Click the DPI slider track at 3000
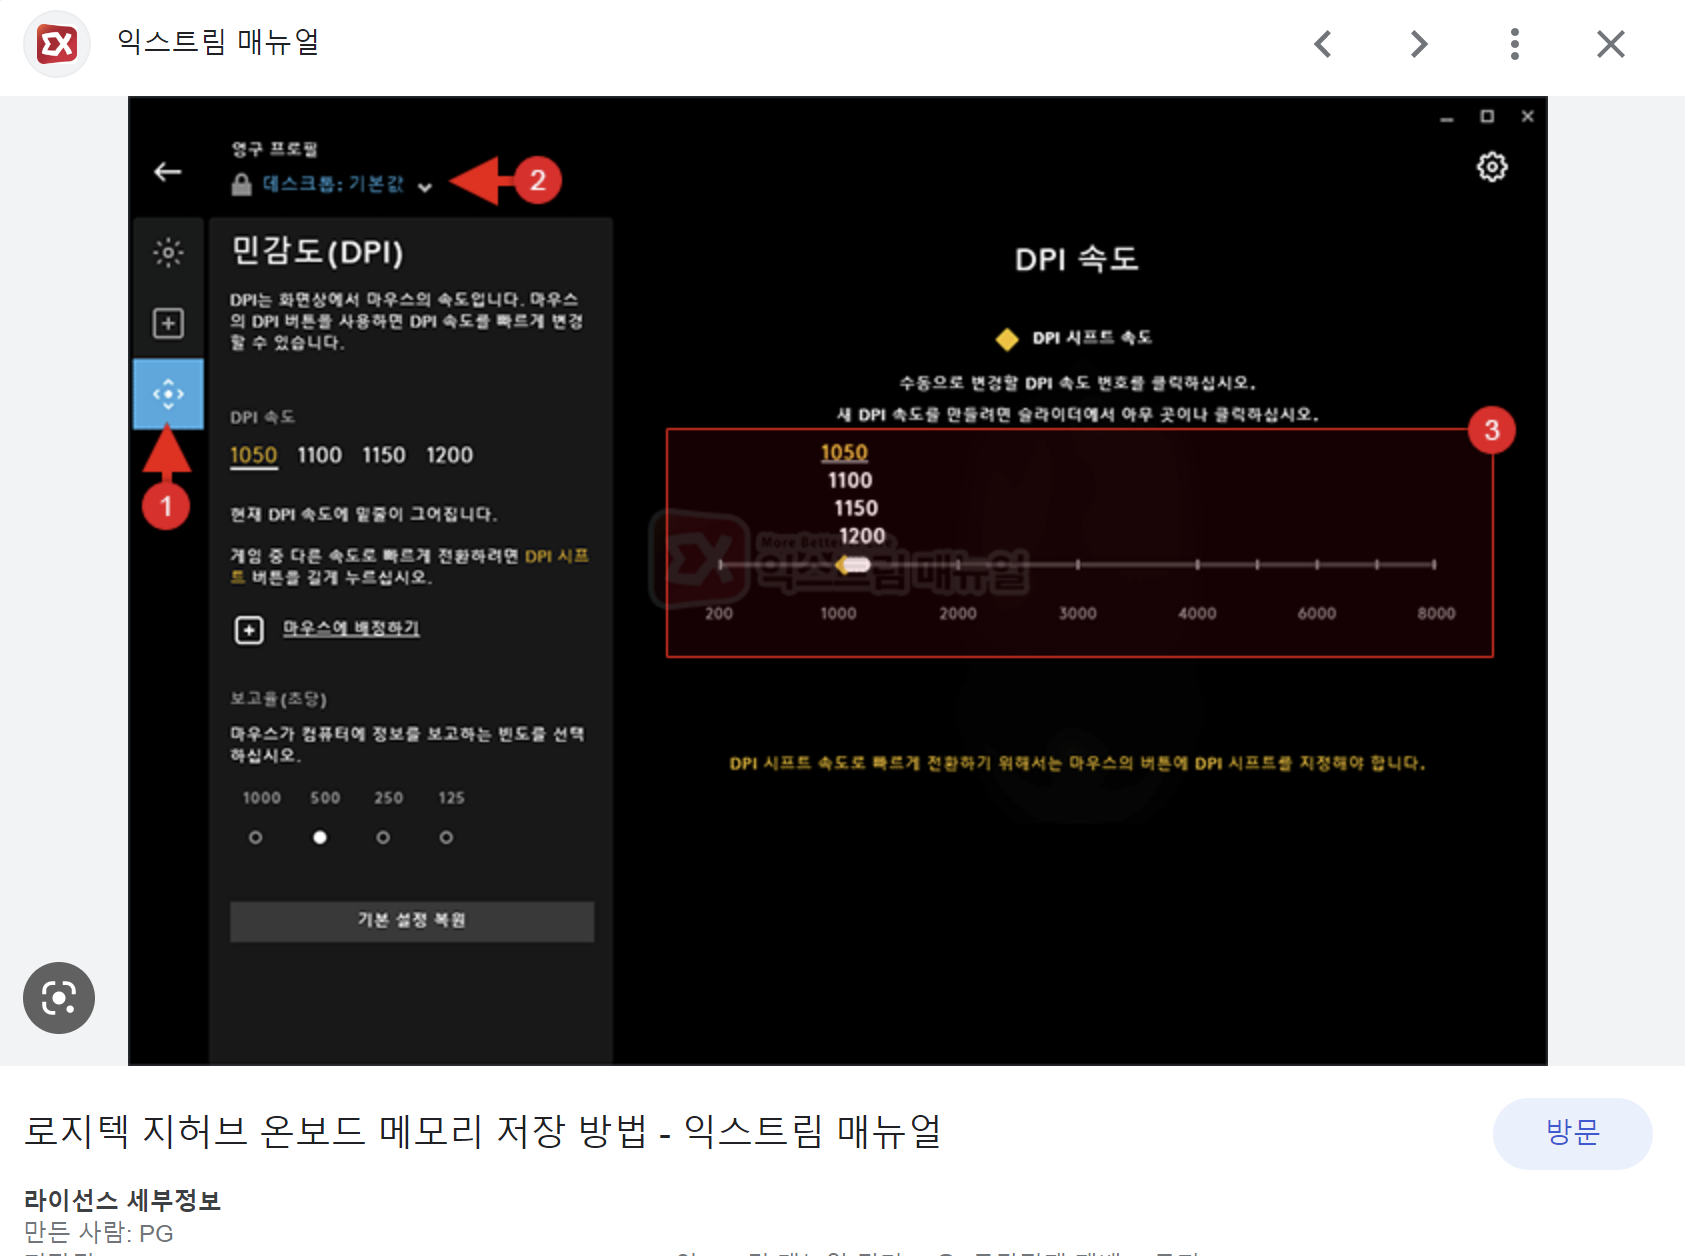The width and height of the screenshot is (1685, 1256). click(1078, 565)
